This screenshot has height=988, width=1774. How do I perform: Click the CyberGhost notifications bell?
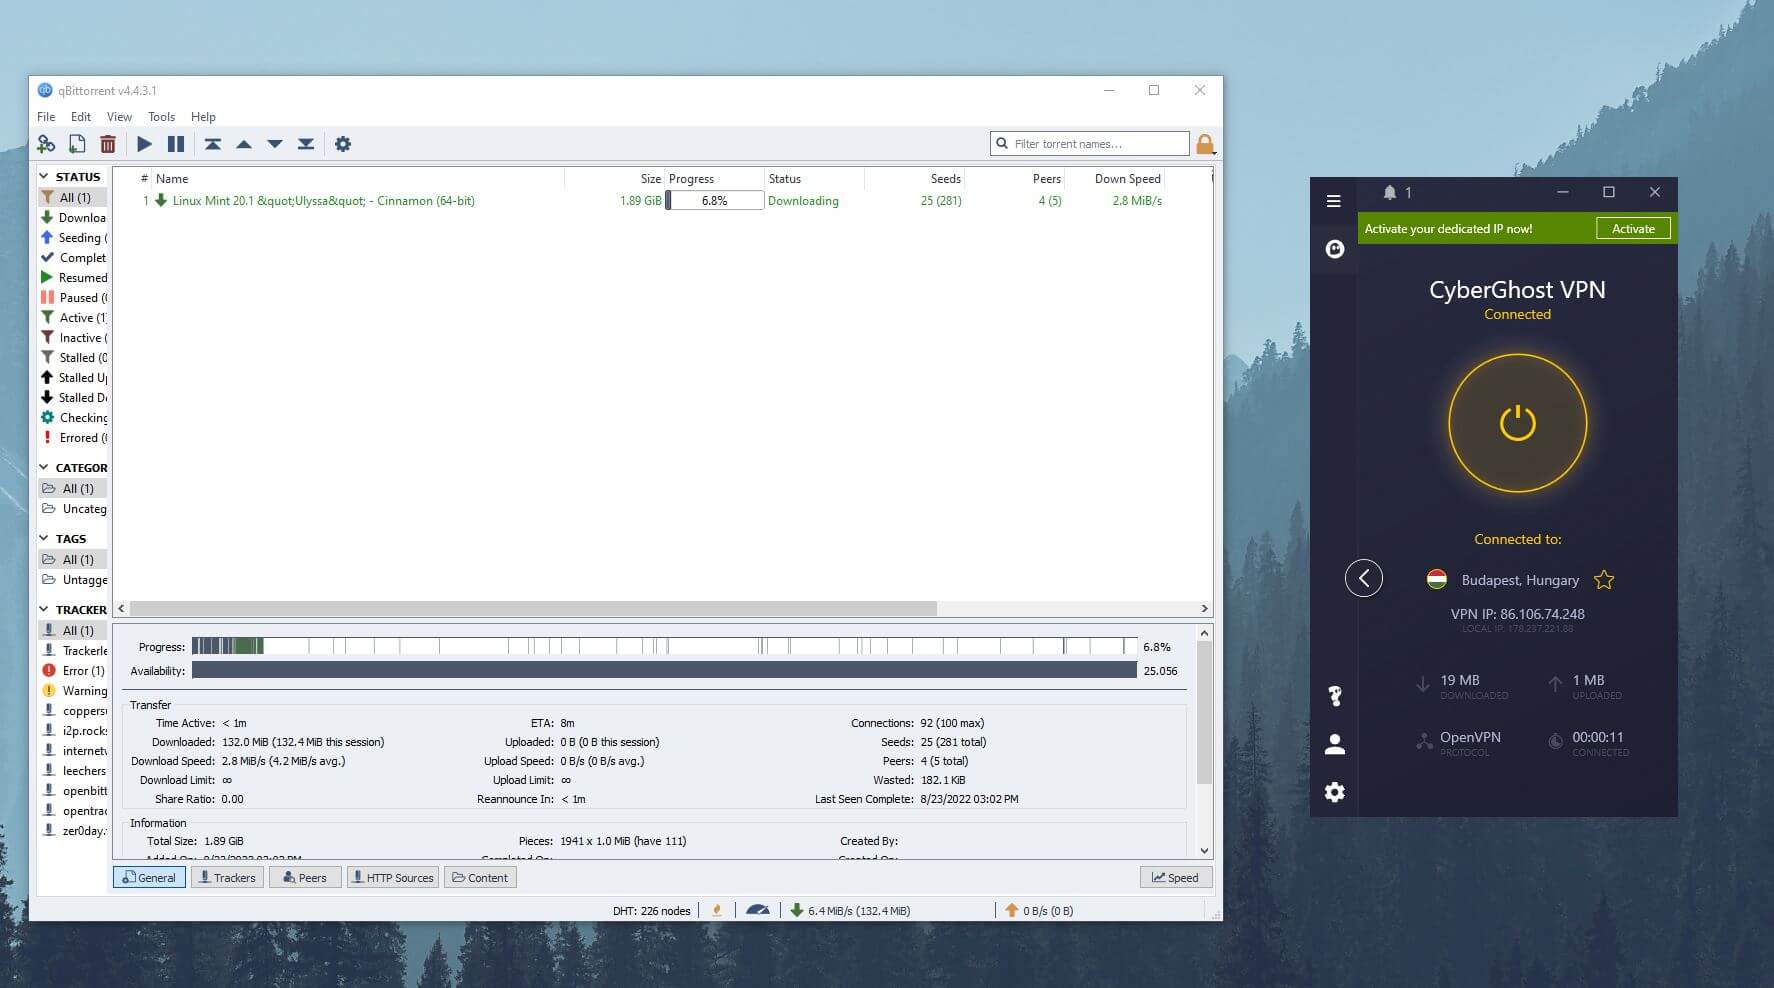[x=1390, y=192]
